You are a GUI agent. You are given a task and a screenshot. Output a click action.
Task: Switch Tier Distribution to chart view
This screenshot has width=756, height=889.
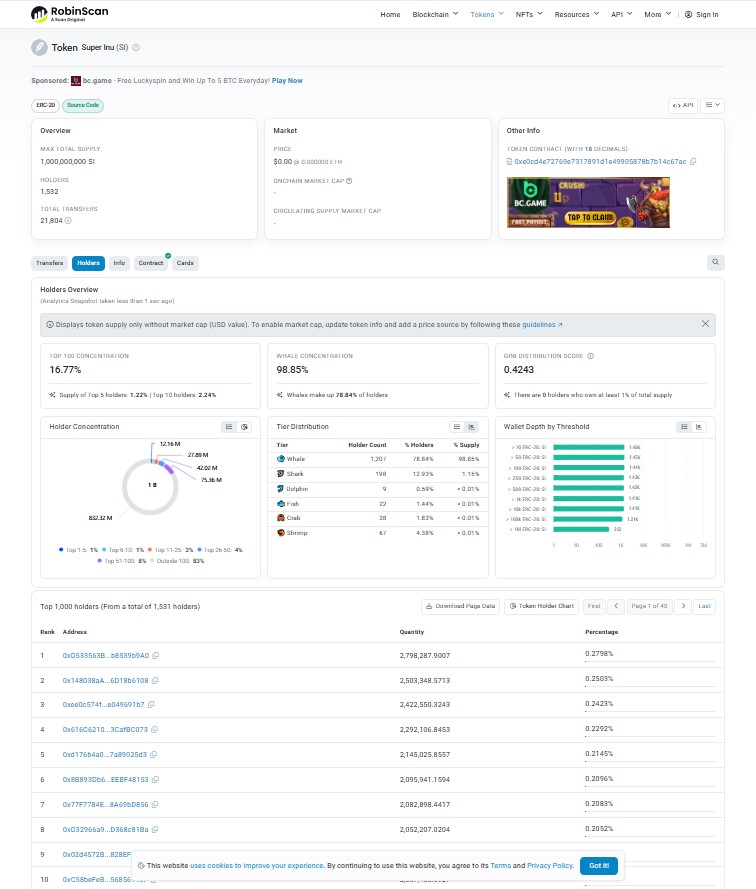(x=471, y=427)
